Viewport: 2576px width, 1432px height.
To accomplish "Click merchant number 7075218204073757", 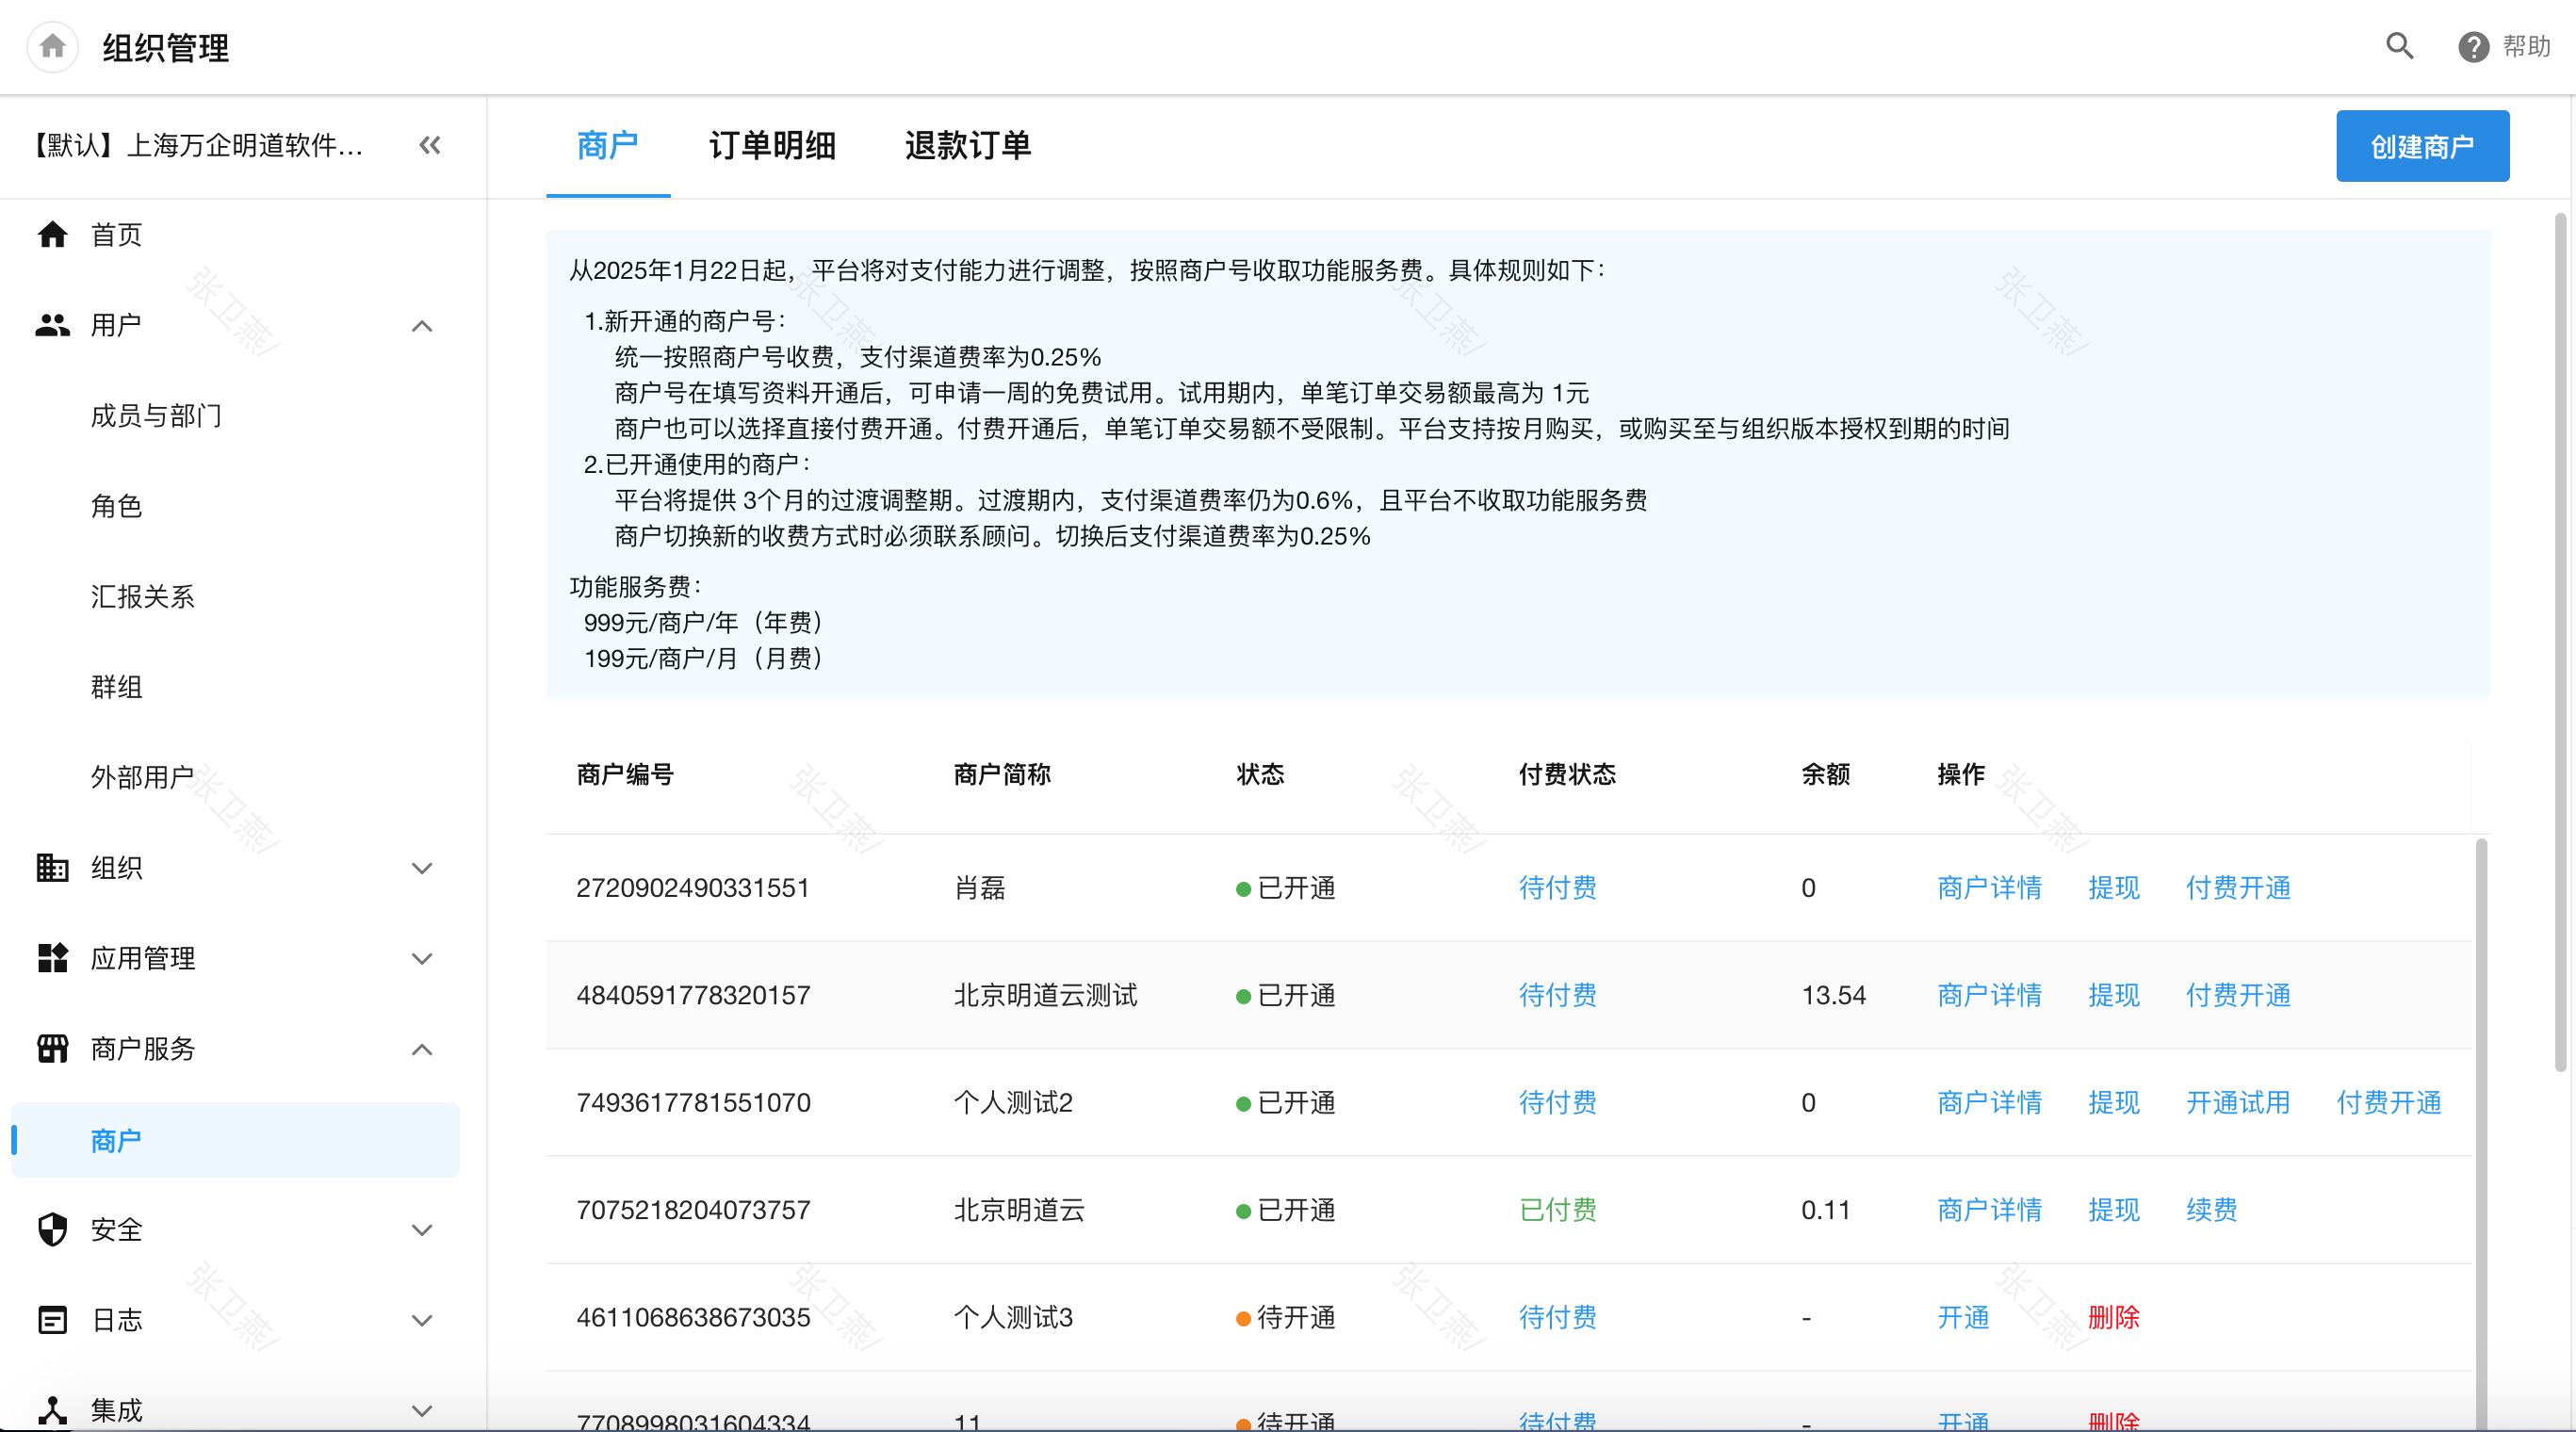I will (693, 1210).
